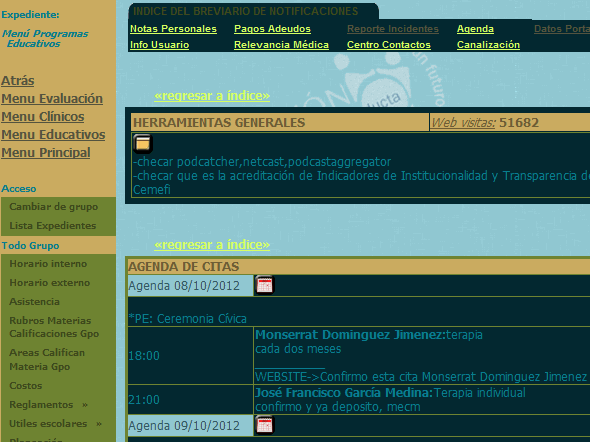Open the Agenda link in the index
This screenshot has width=590, height=442.
pyautogui.click(x=475, y=29)
